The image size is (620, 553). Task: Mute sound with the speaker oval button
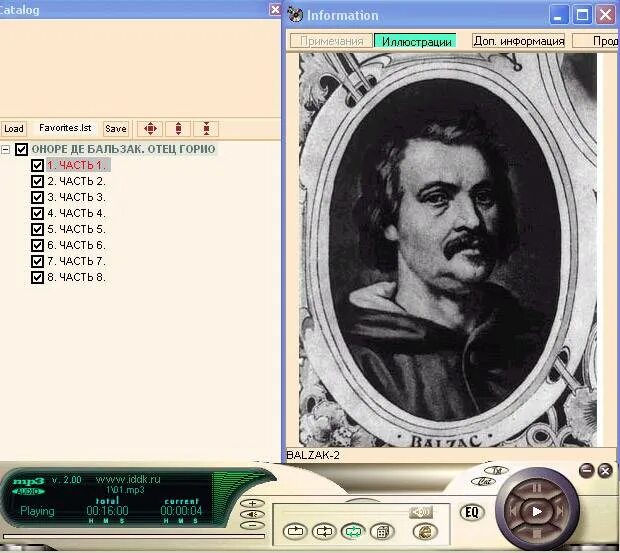252,514
